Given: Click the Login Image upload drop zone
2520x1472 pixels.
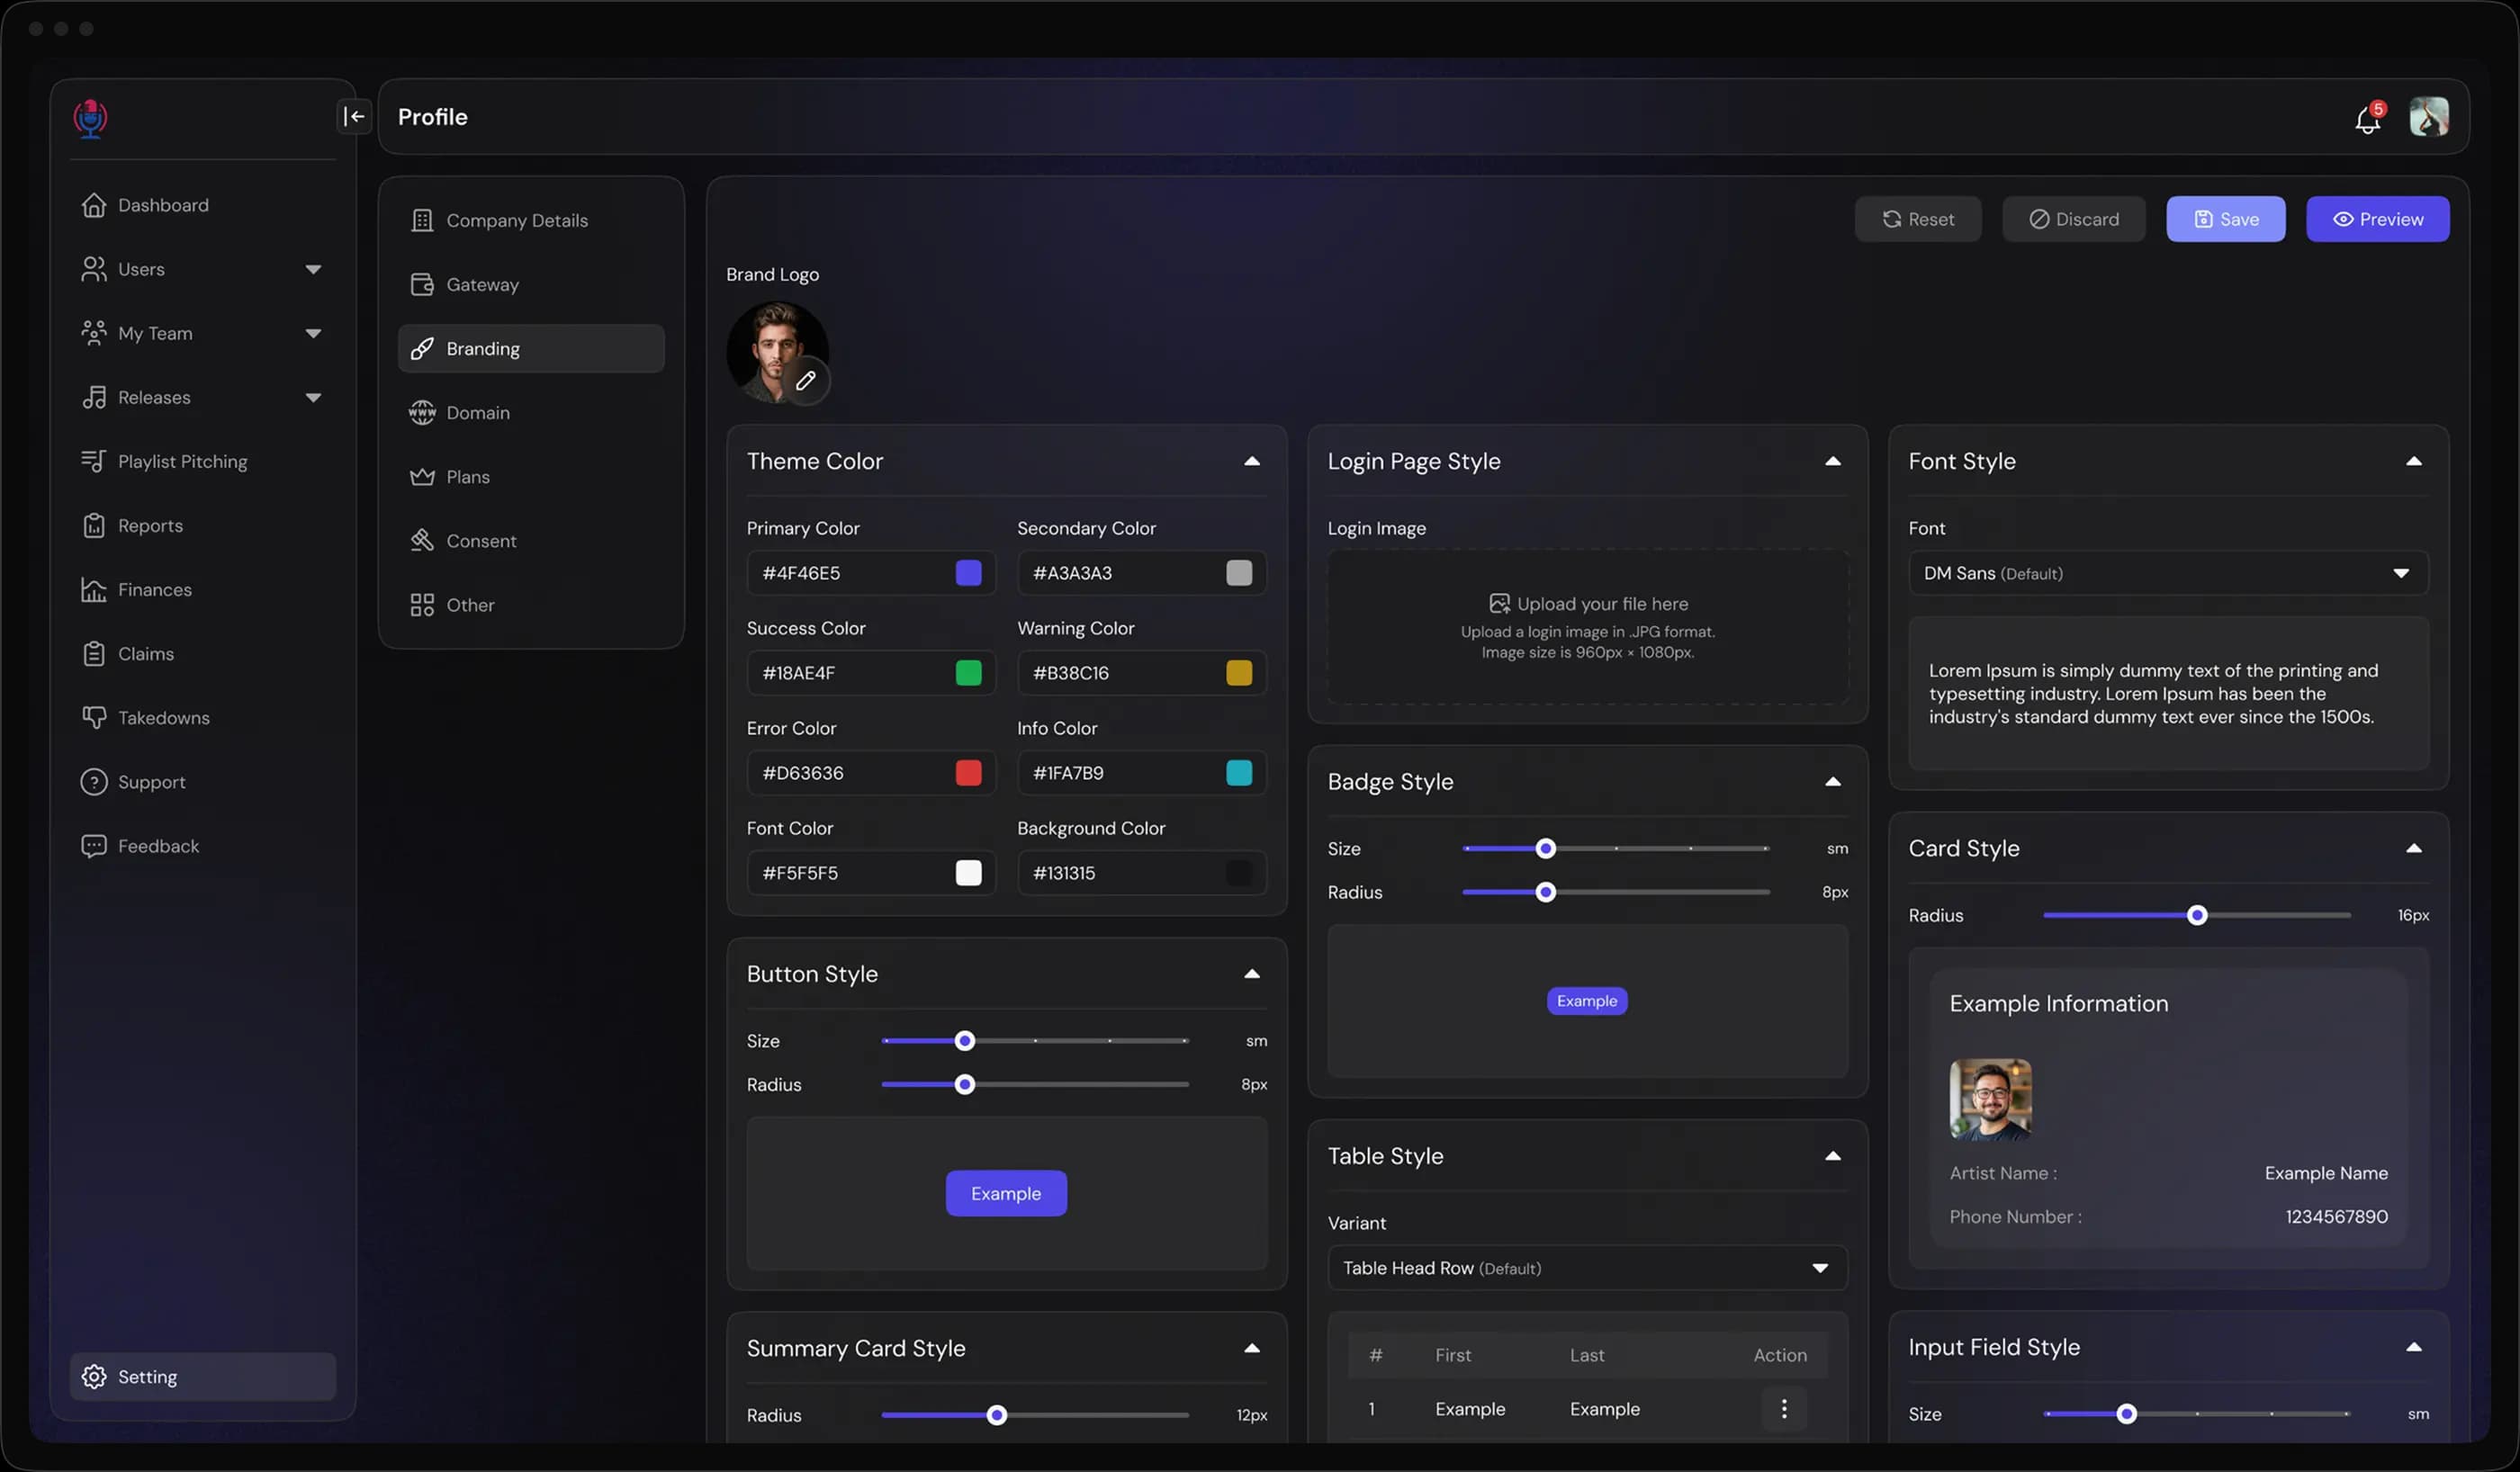Looking at the screenshot, I should pos(1587,627).
